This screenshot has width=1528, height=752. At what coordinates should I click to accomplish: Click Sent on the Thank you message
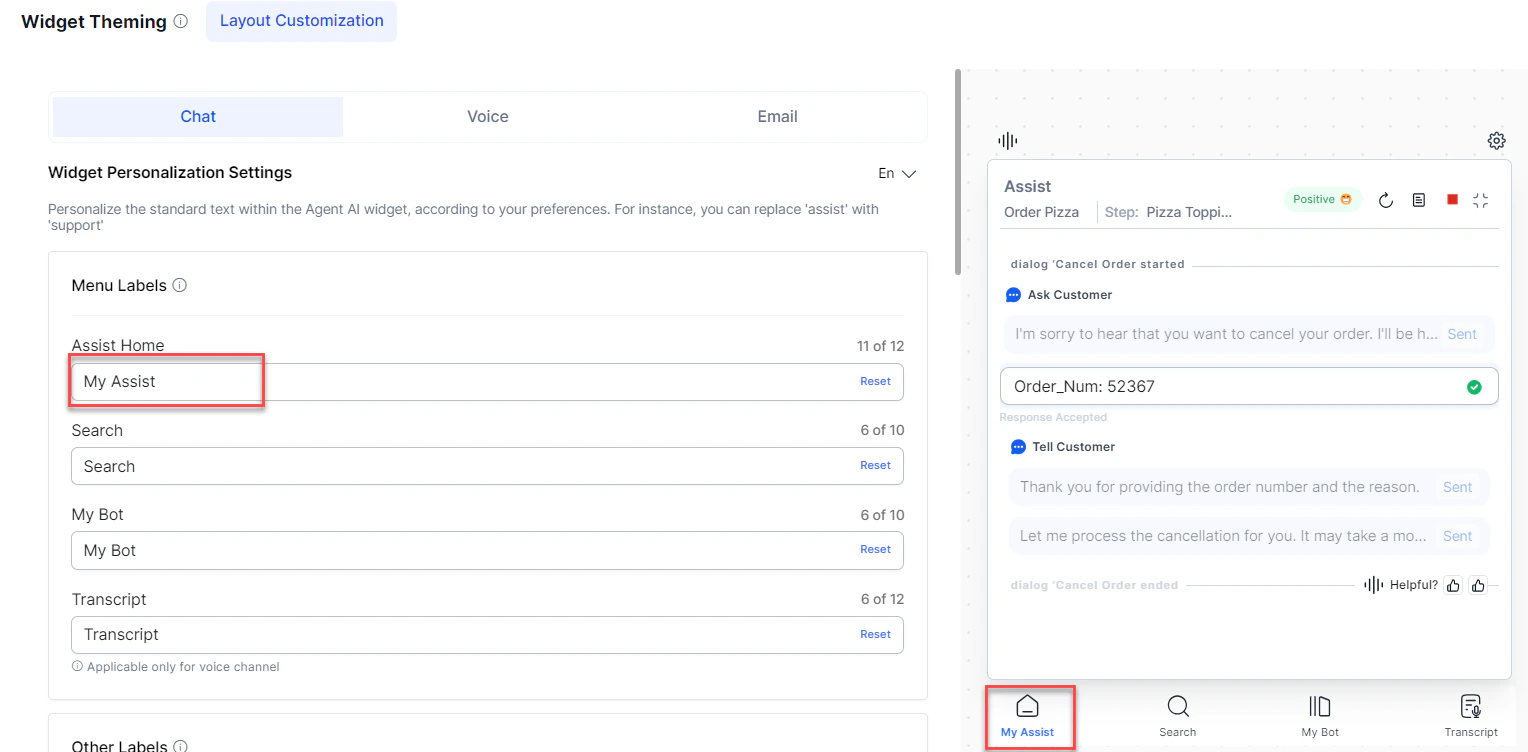coord(1457,487)
